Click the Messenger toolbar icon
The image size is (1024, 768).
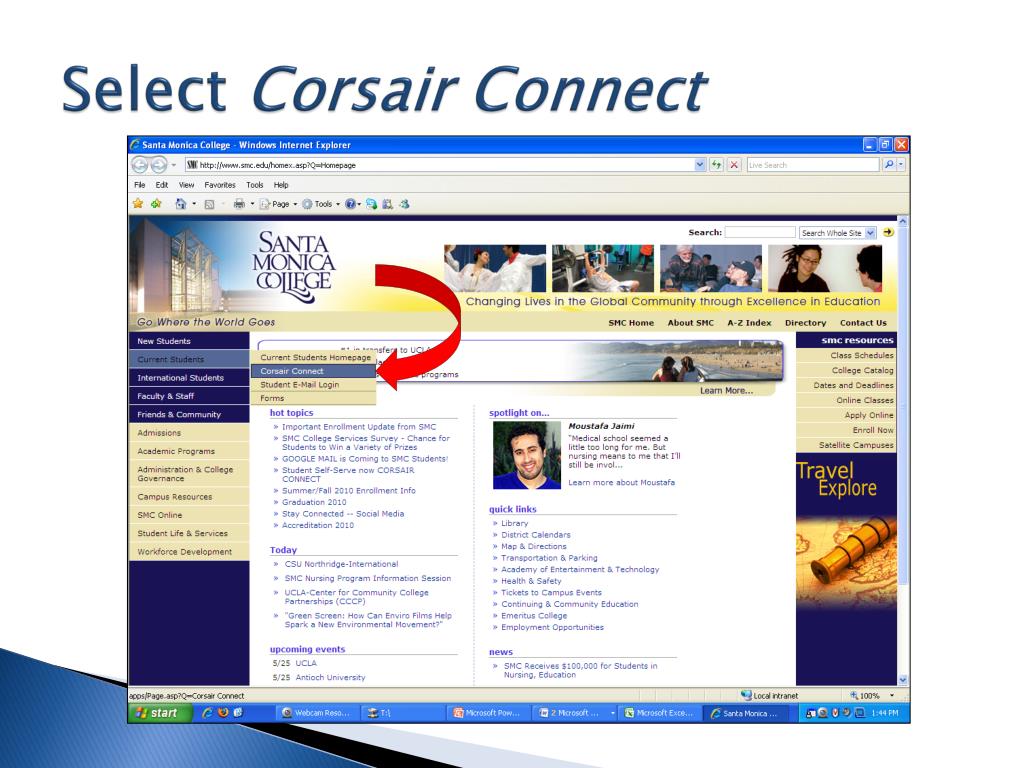[x=405, y=204]
